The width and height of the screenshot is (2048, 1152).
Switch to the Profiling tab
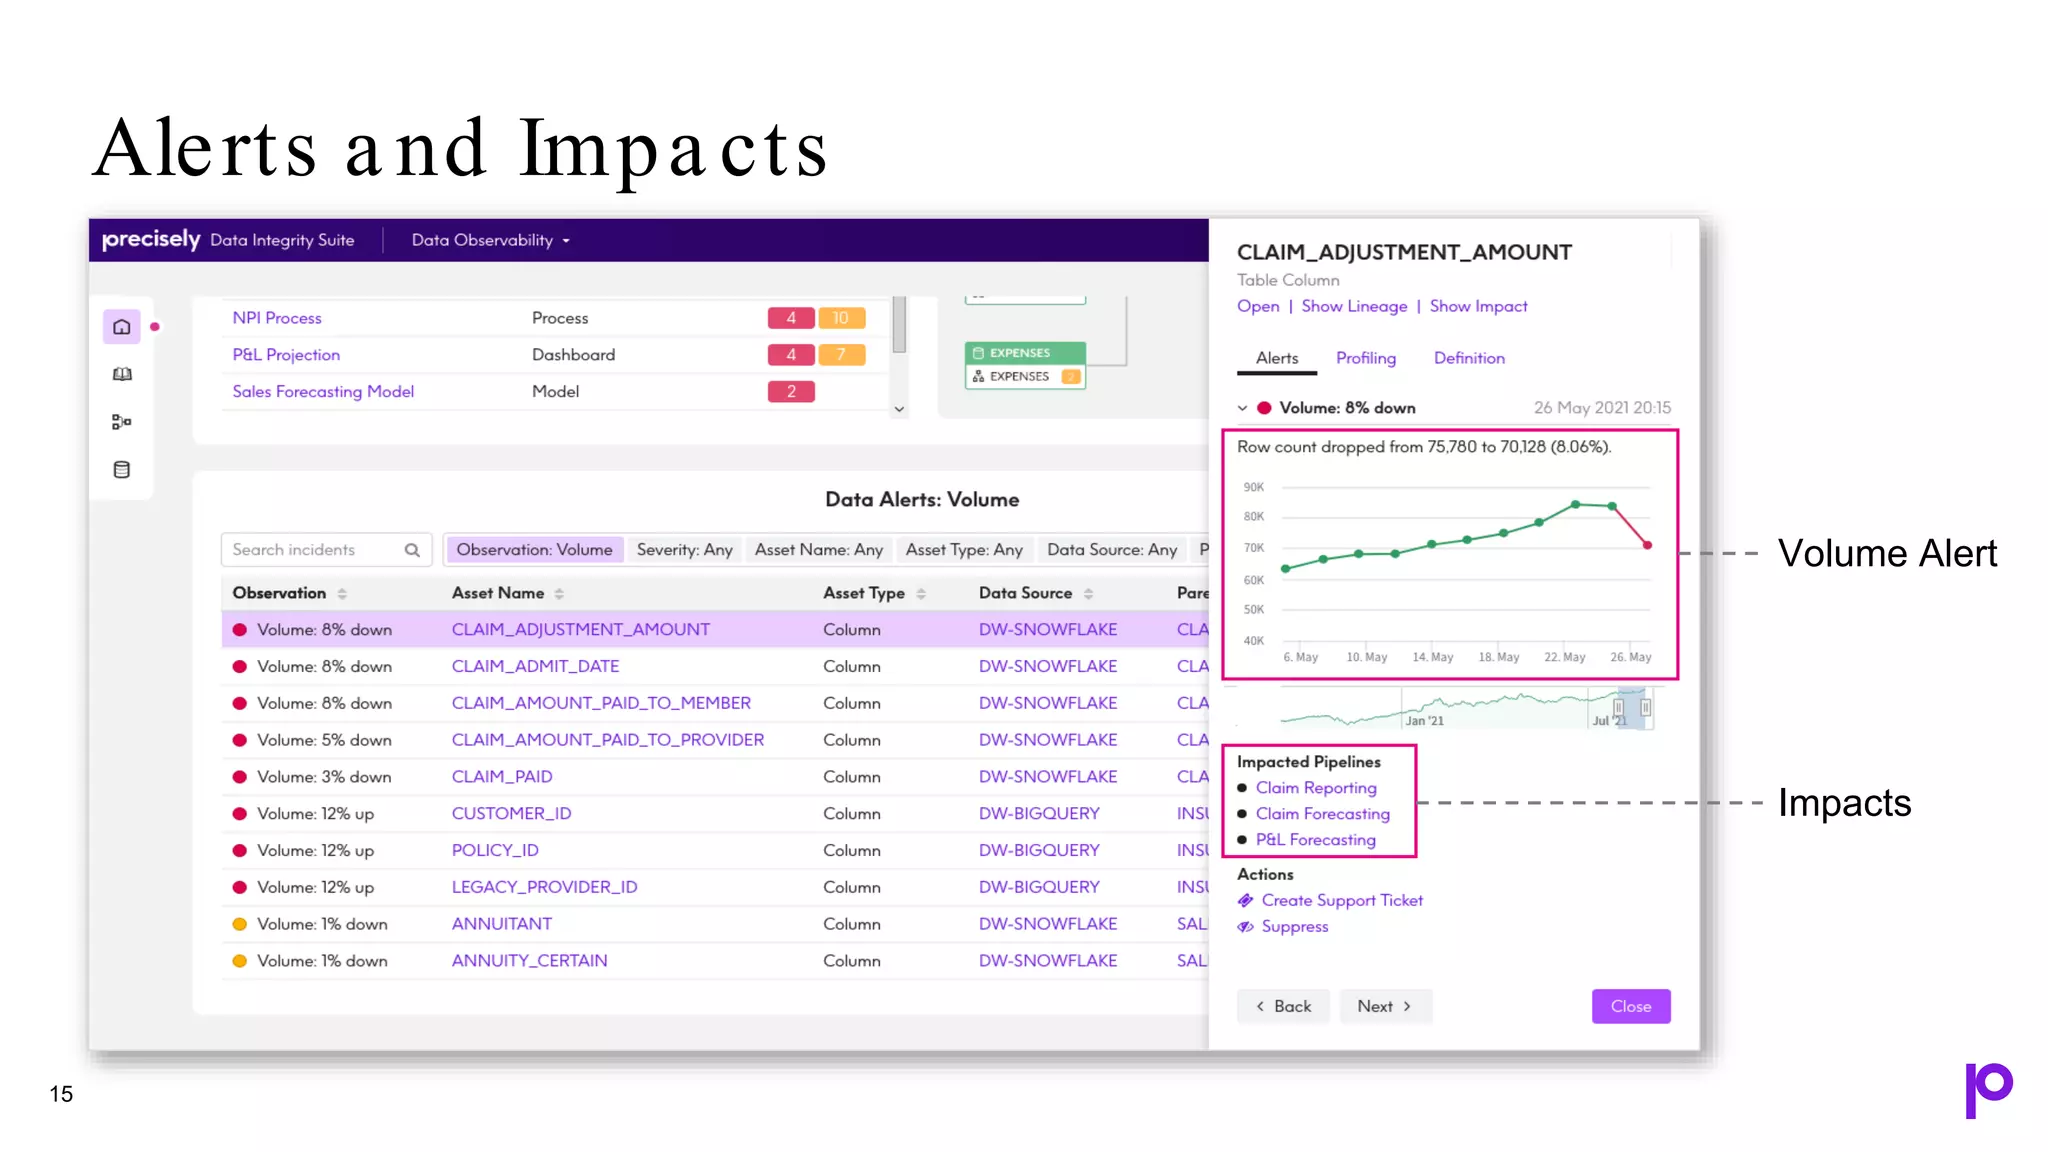click(1365, 358)
